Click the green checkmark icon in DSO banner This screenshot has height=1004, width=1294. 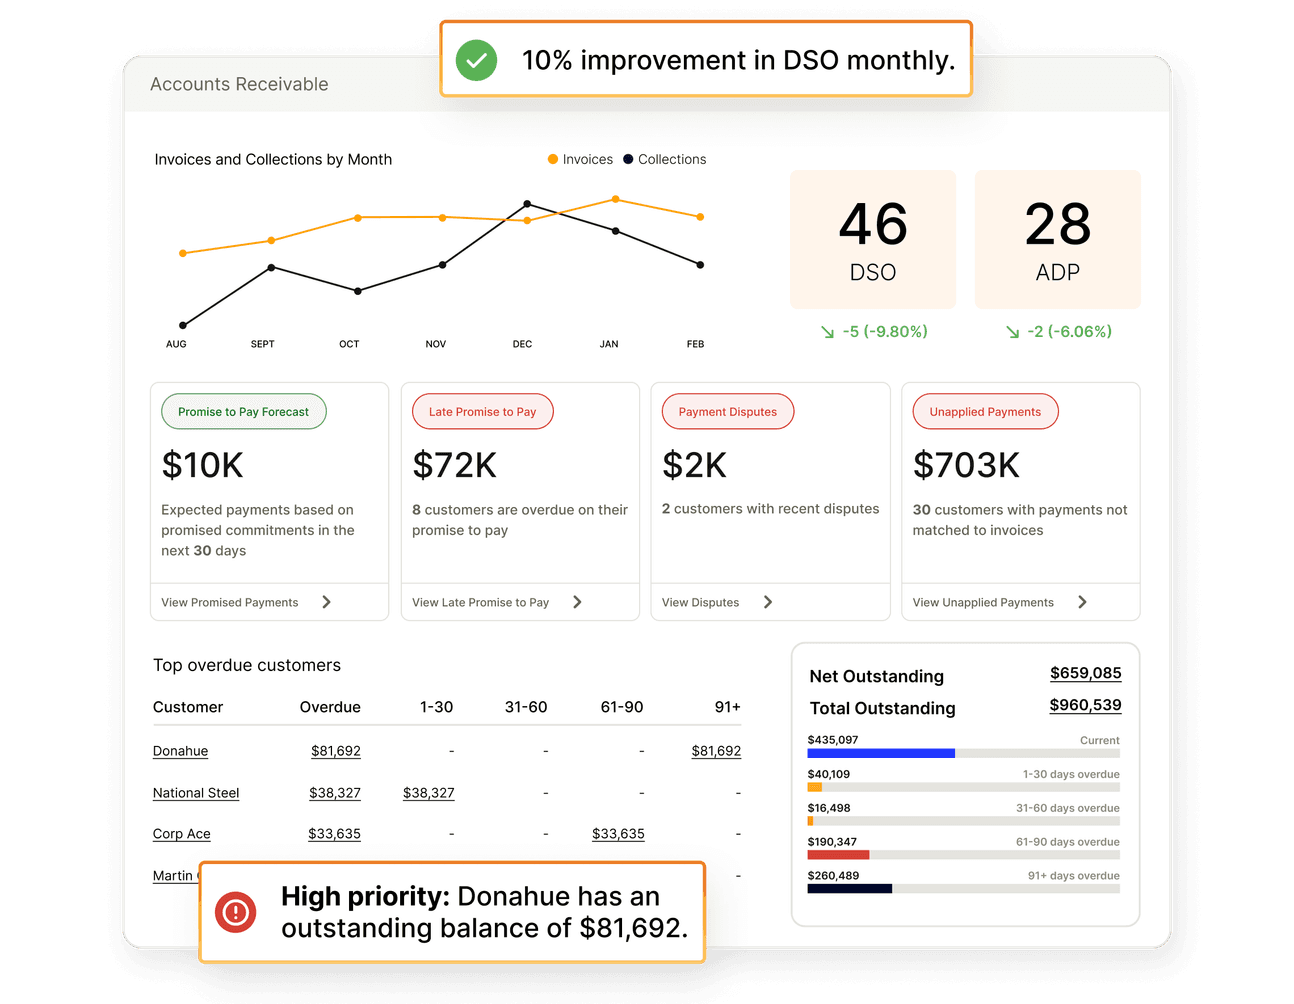tap(476, 60)
